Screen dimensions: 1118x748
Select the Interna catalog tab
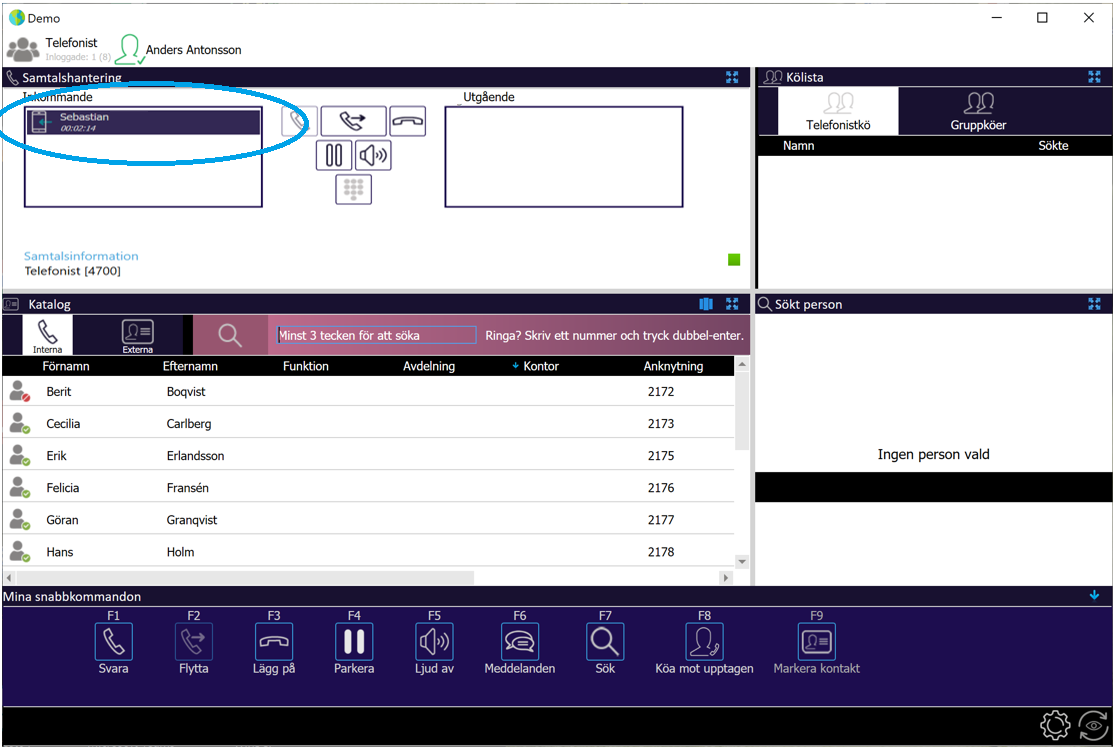[47, 335]
